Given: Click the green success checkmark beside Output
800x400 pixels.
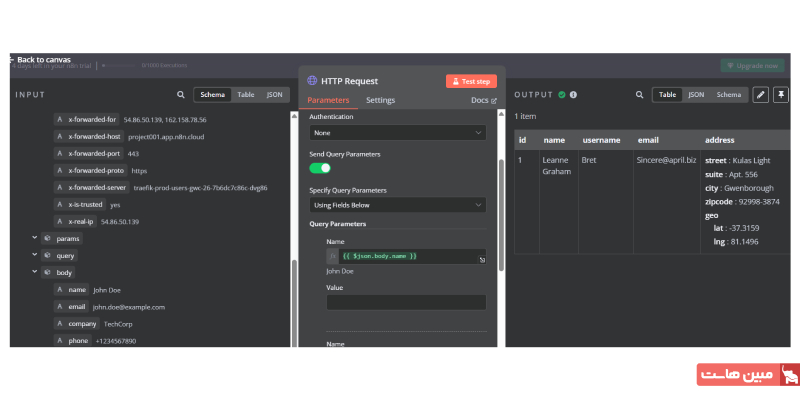Looking at the screenshot, I should [x=562, y=95].
